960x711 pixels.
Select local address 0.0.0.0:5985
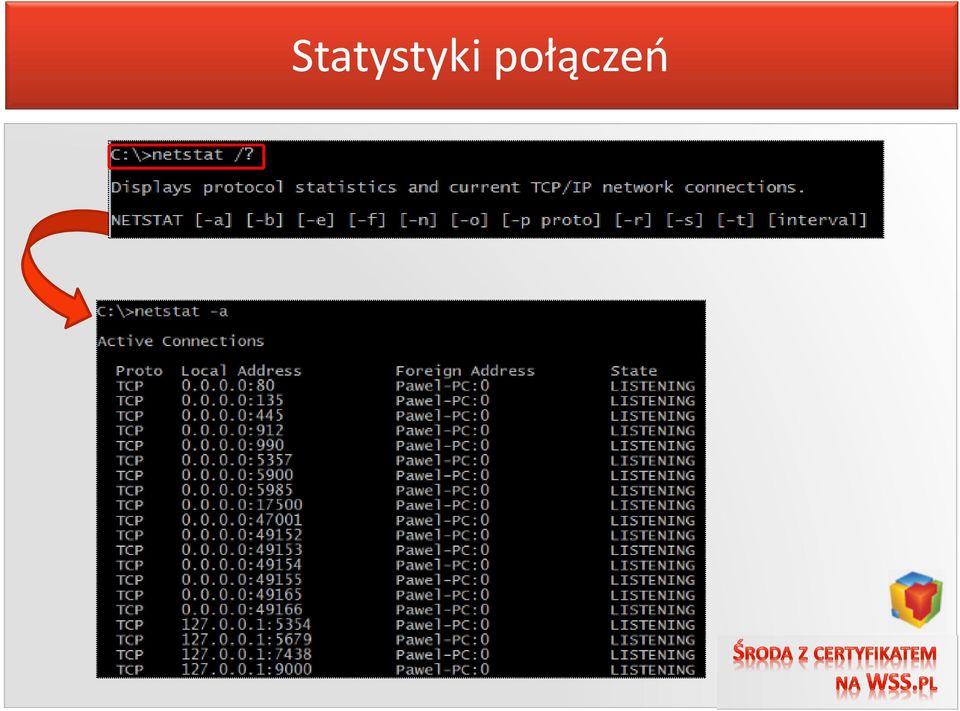coord(237,491)
